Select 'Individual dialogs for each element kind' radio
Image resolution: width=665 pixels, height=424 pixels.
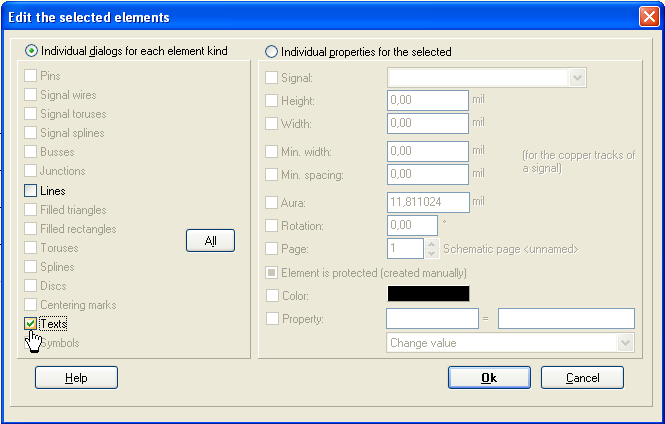coord(31,51)
